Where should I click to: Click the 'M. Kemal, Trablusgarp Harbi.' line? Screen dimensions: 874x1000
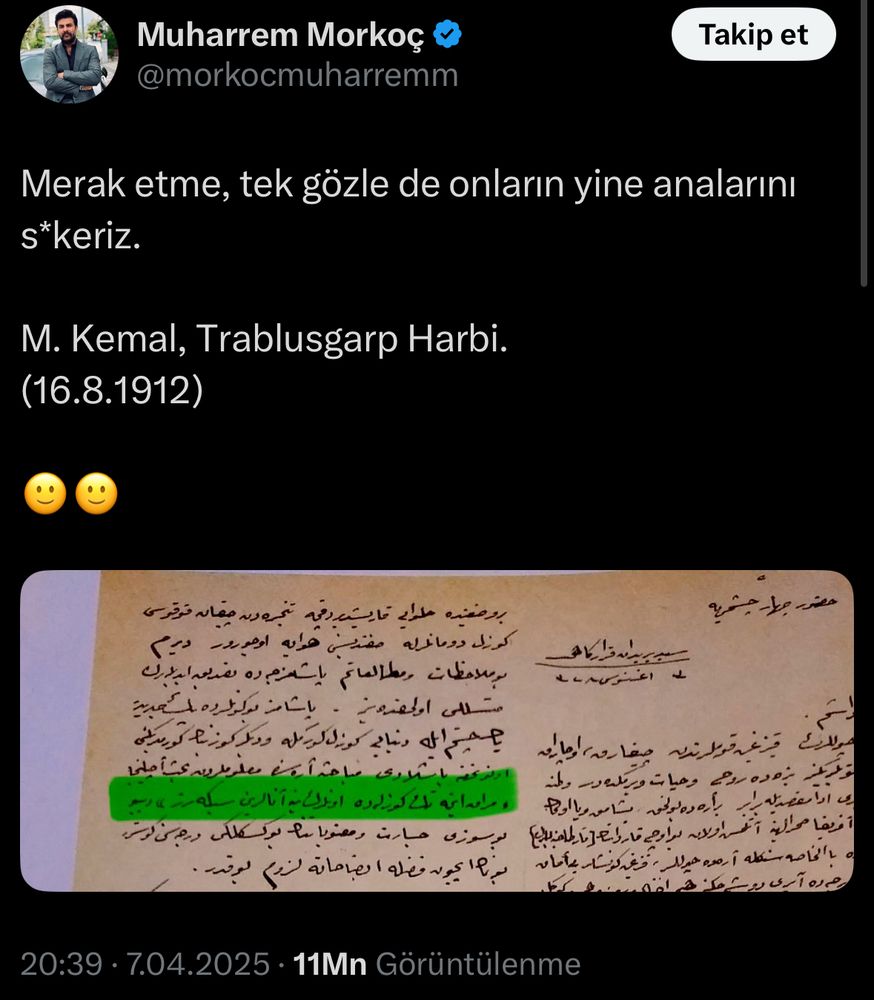pos(264,338)
